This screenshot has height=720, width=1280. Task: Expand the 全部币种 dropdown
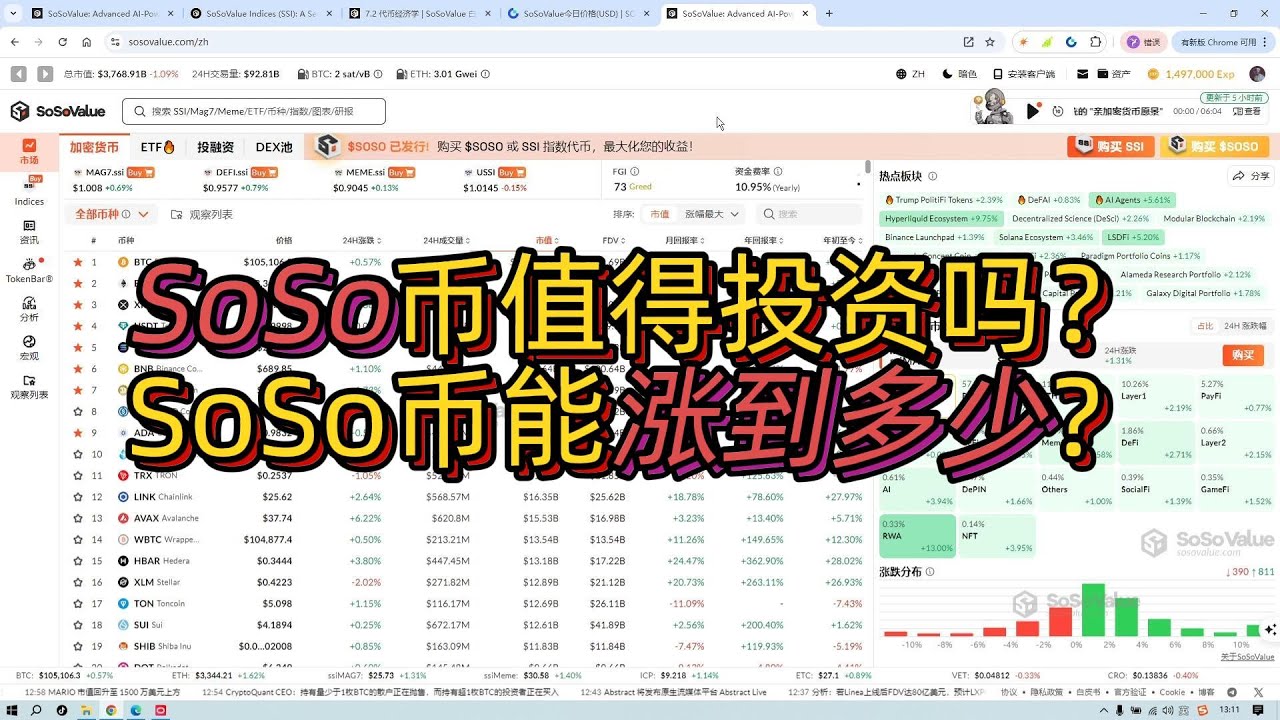coord(112,214)
